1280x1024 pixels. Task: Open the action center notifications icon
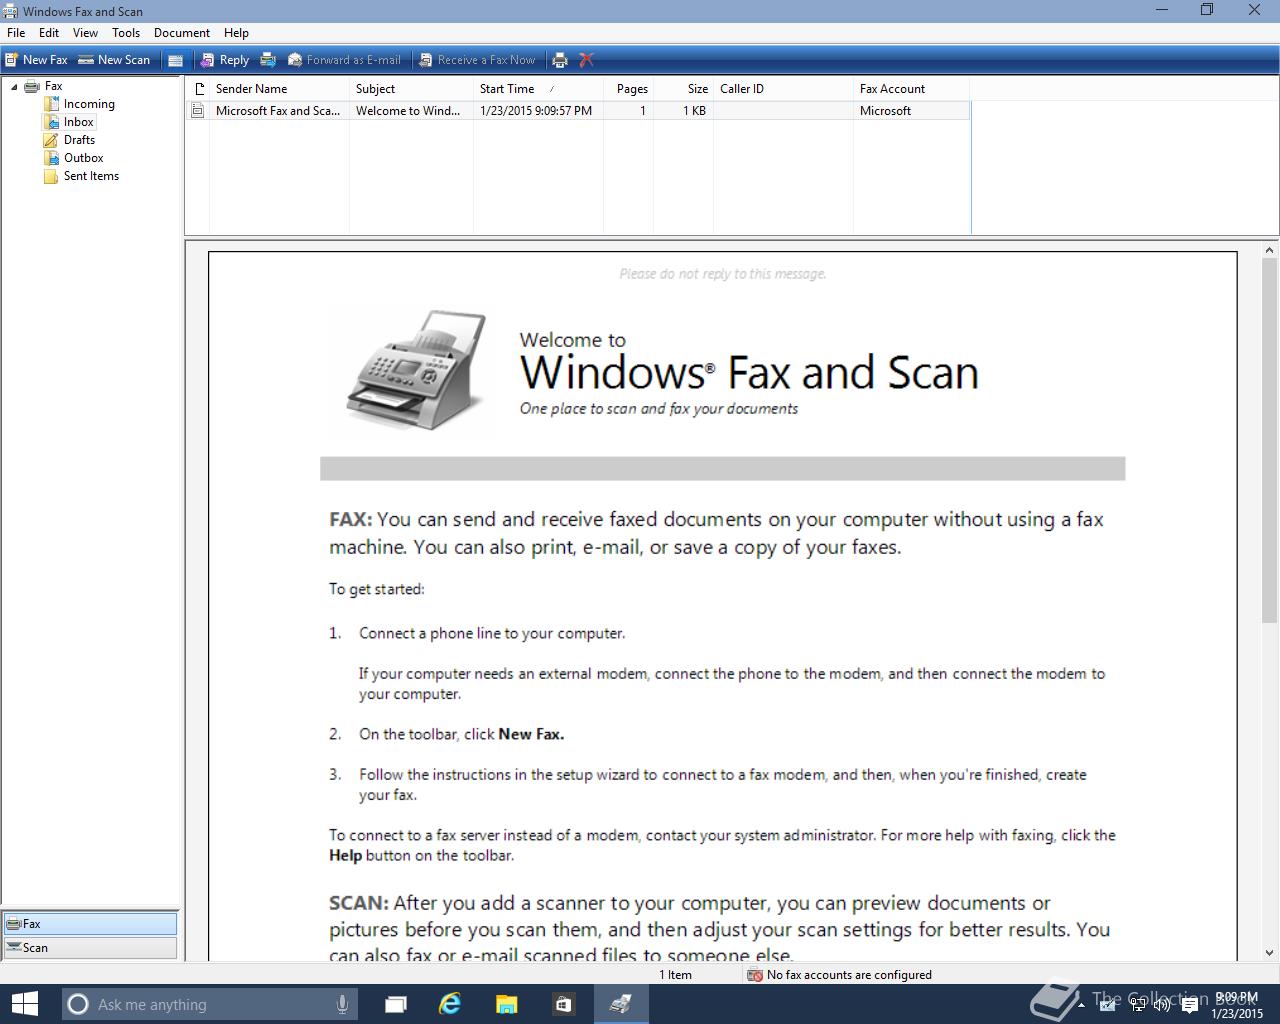pos(1189,1005)
